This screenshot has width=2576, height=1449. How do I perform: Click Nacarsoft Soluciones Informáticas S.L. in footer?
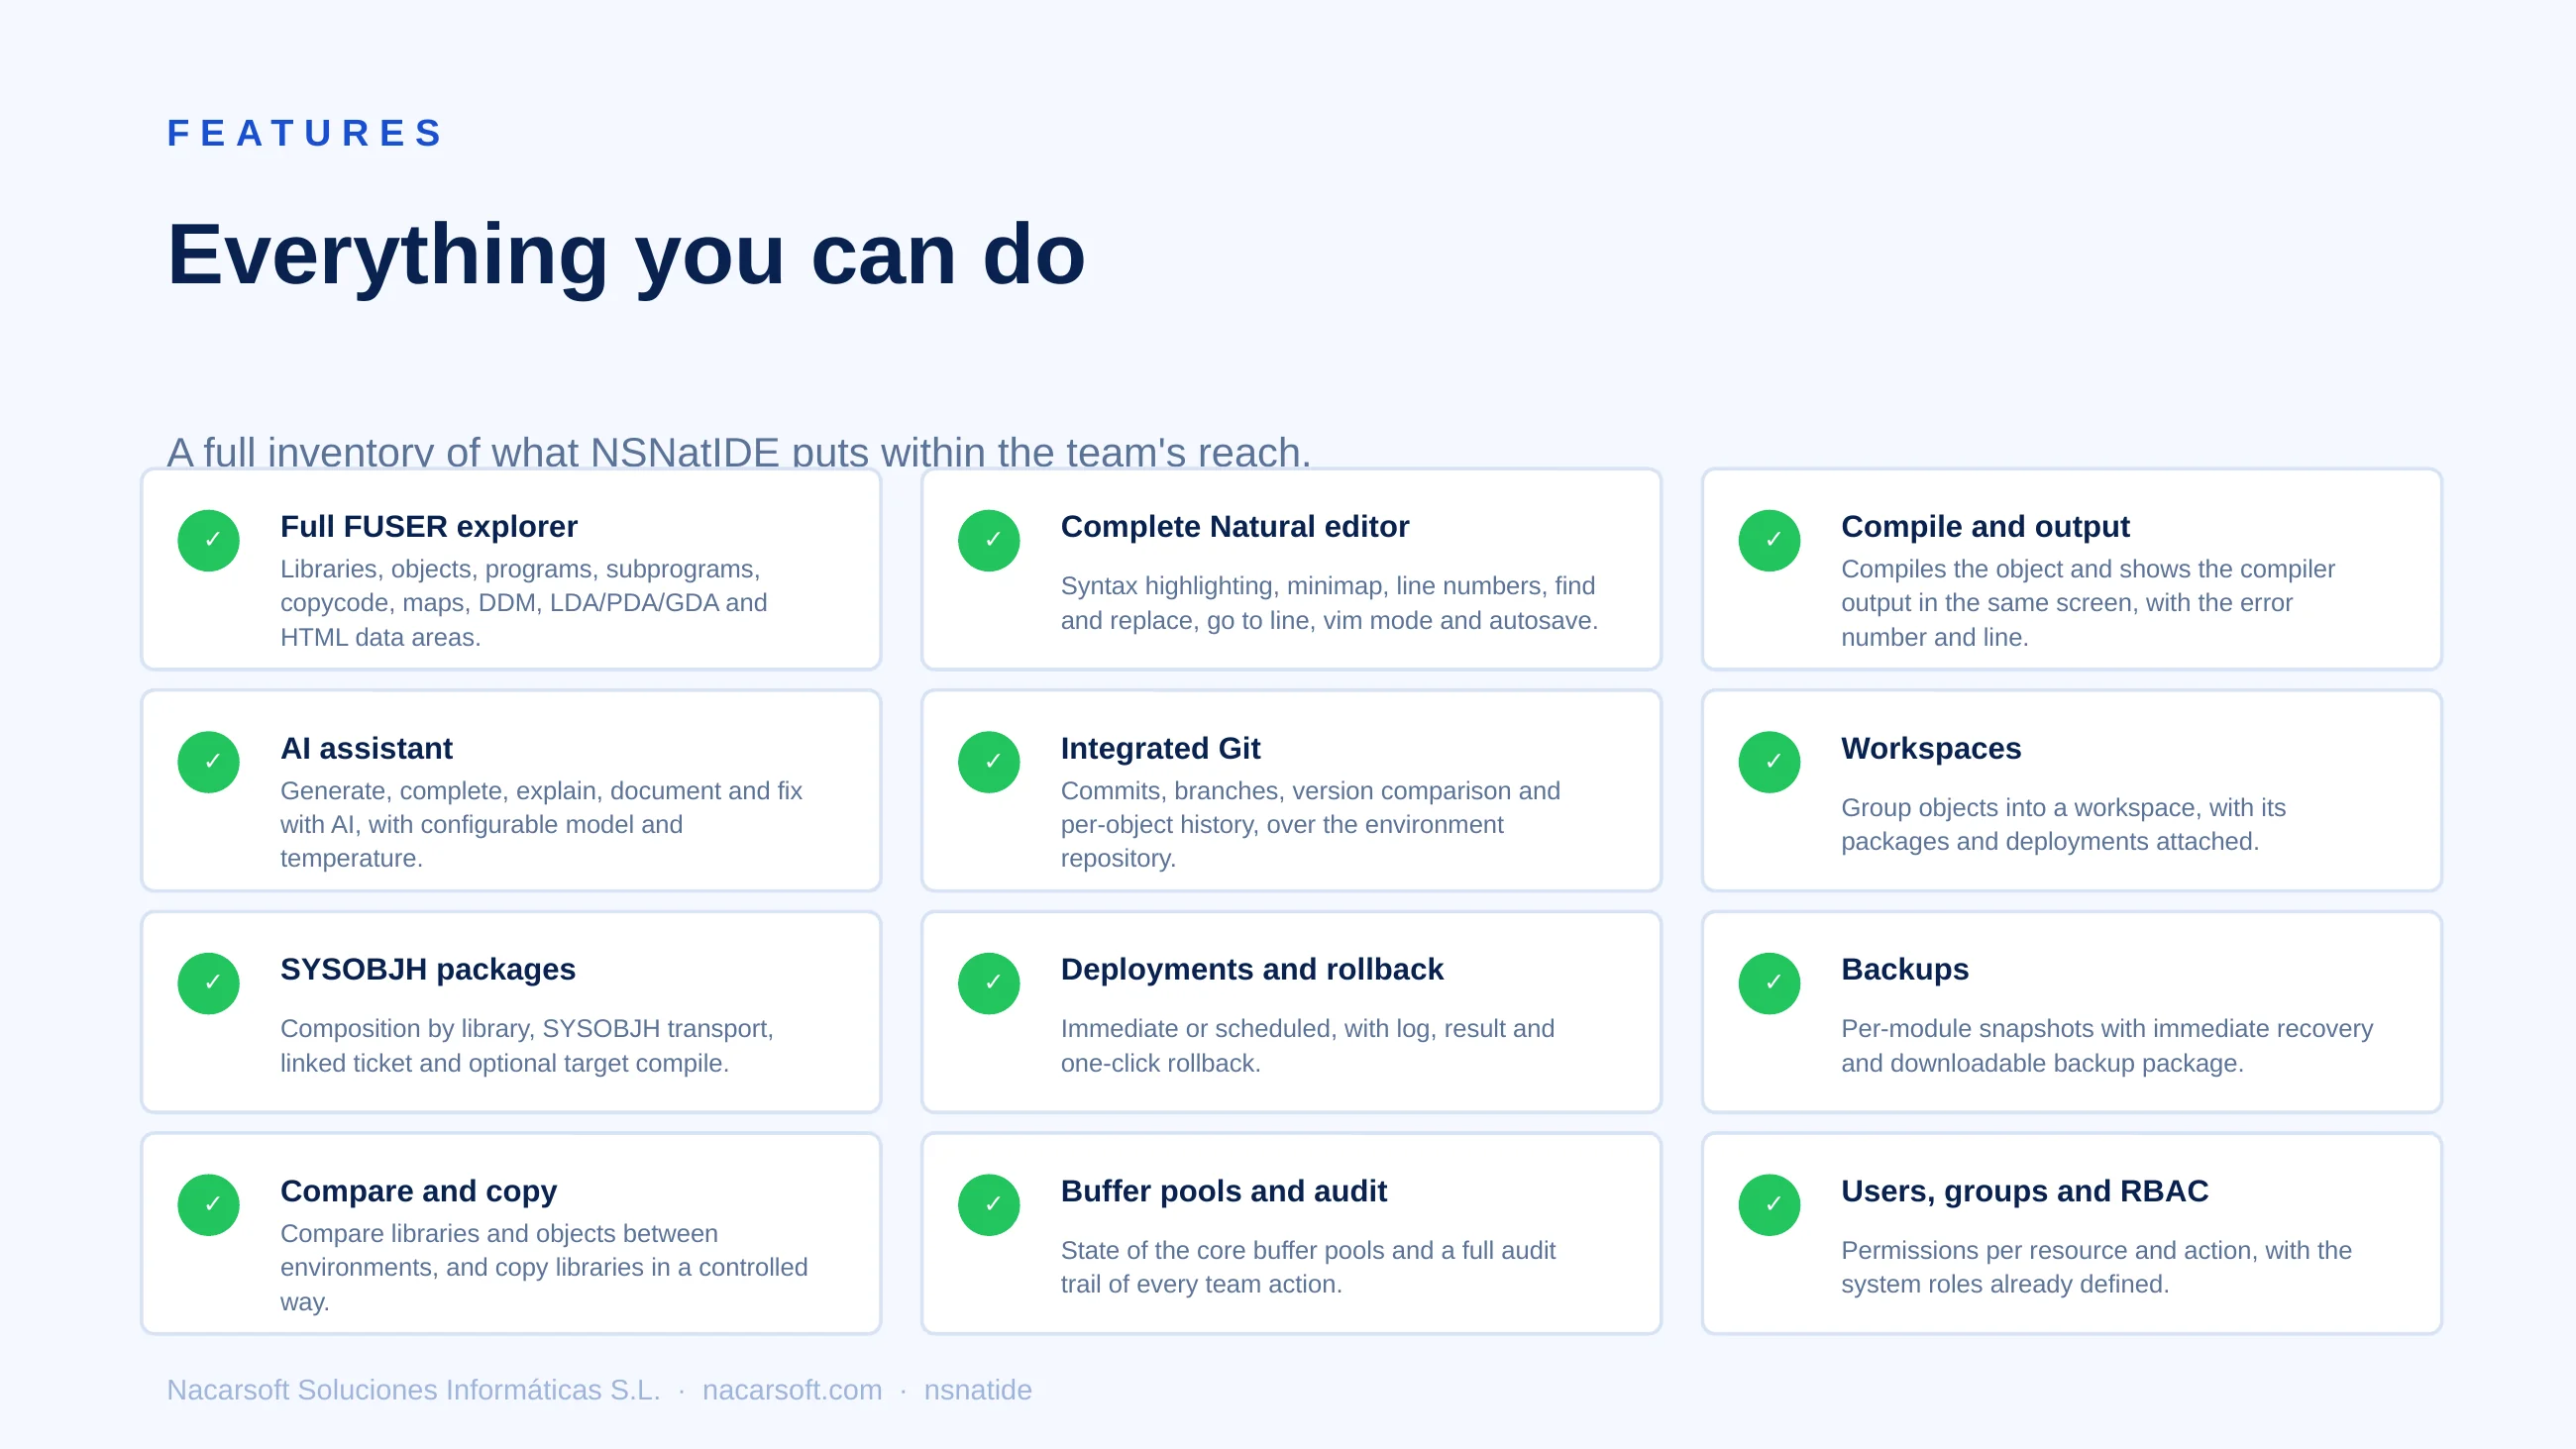(x=413, y=1390)
